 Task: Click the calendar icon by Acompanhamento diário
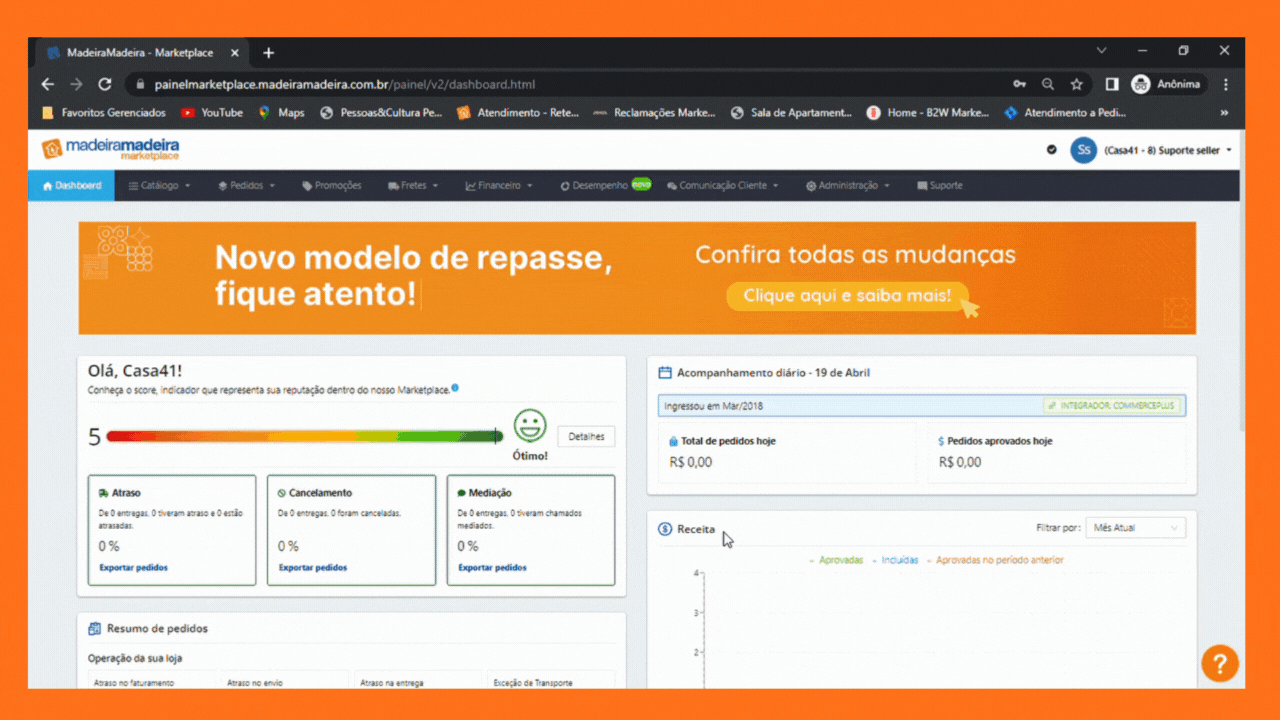(x=665, y=373)
